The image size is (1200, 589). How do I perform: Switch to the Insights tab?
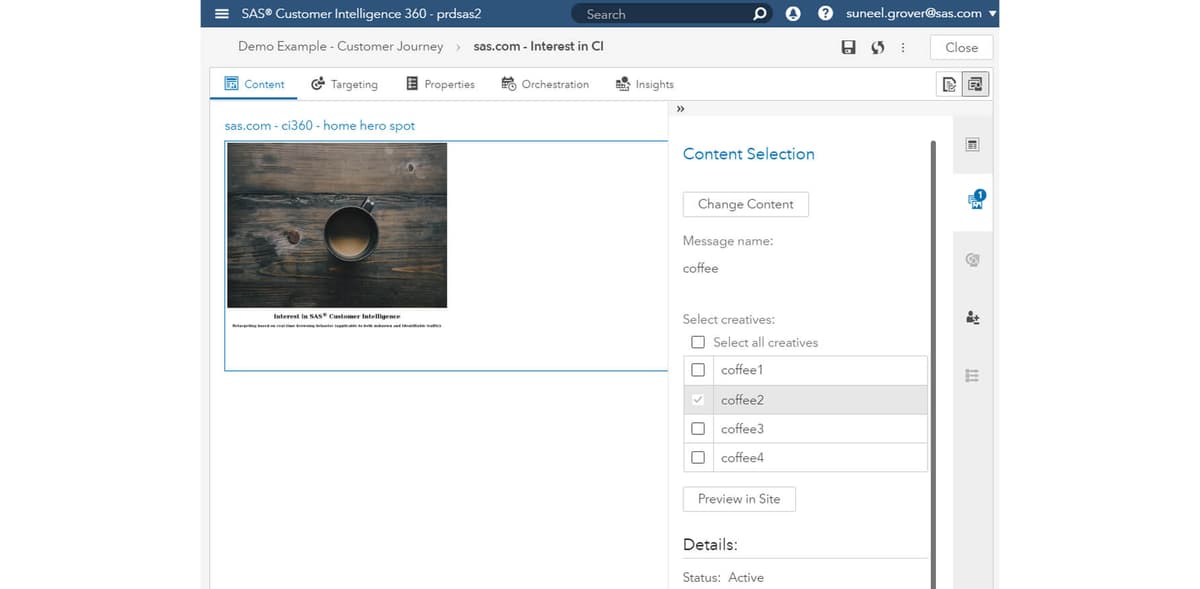point(645,84)
